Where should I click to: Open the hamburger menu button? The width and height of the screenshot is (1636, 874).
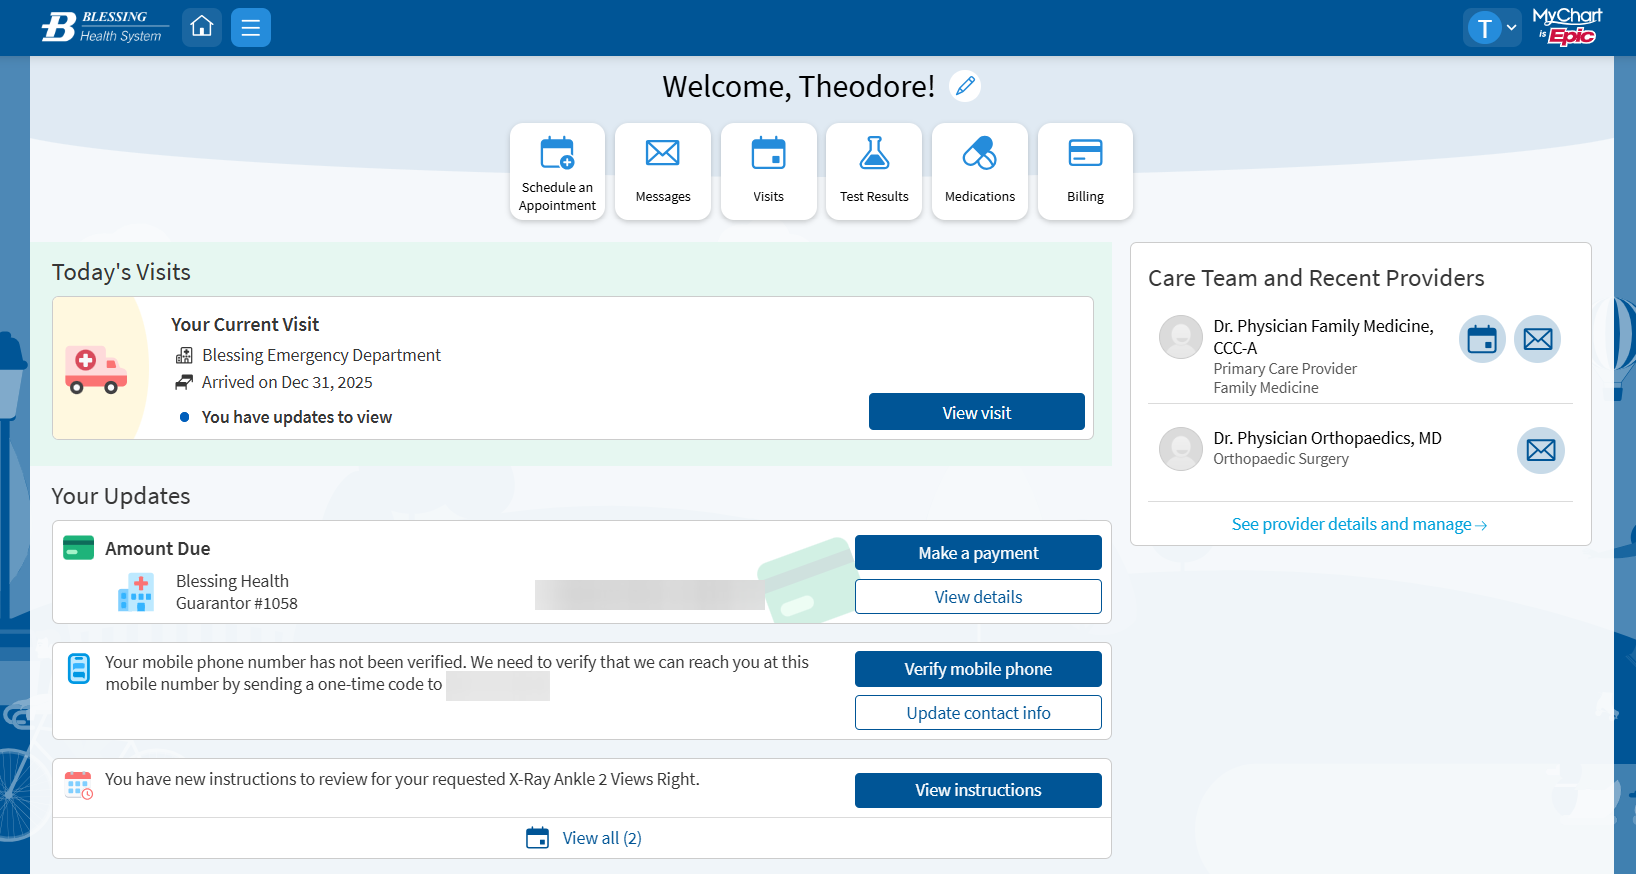pyautogui.click(x=251, y=27)
